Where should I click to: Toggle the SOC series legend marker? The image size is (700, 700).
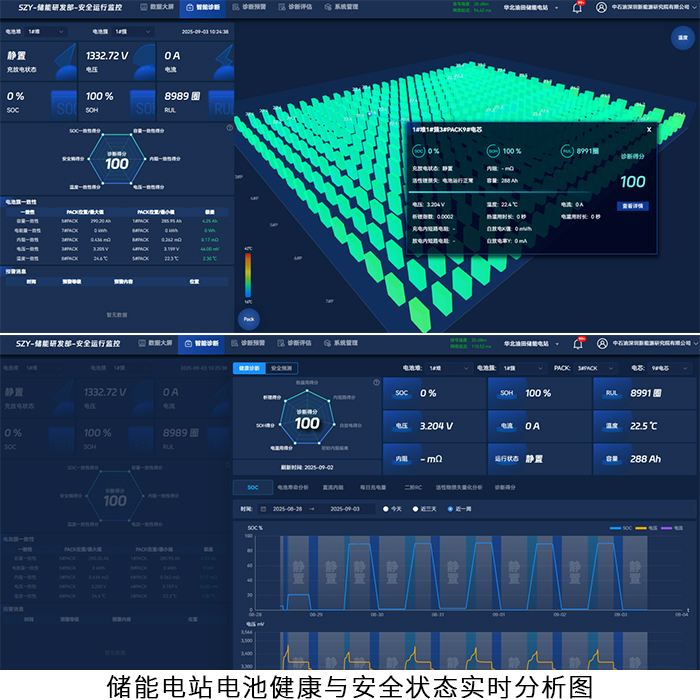click(x=613, y=528)
